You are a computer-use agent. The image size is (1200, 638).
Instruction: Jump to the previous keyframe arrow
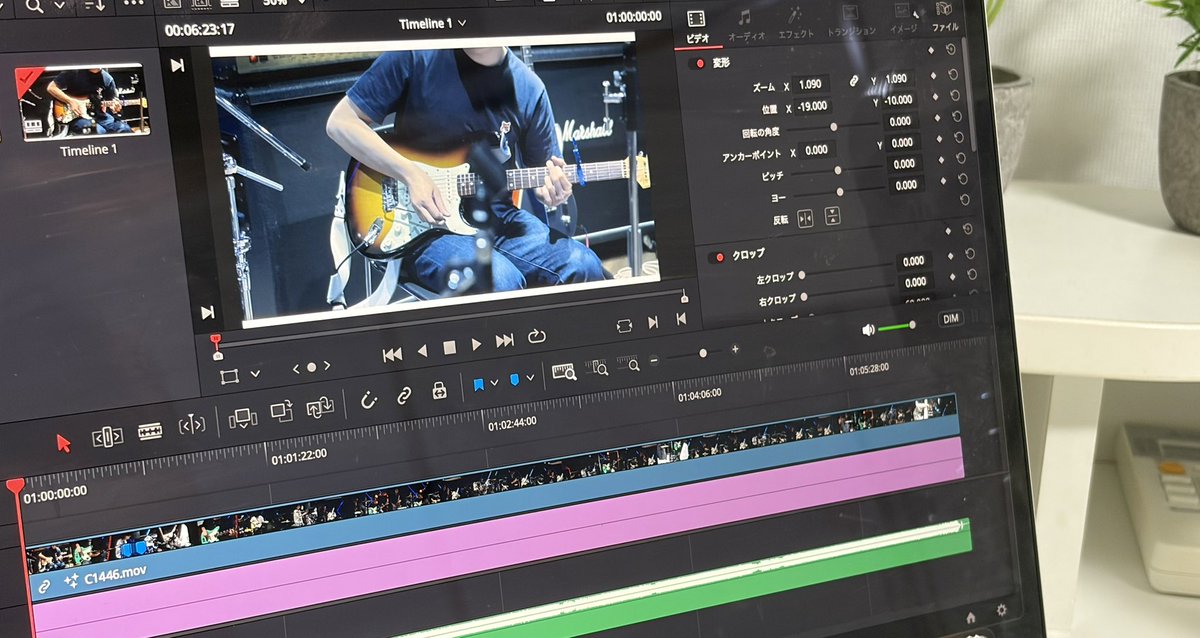295,368
